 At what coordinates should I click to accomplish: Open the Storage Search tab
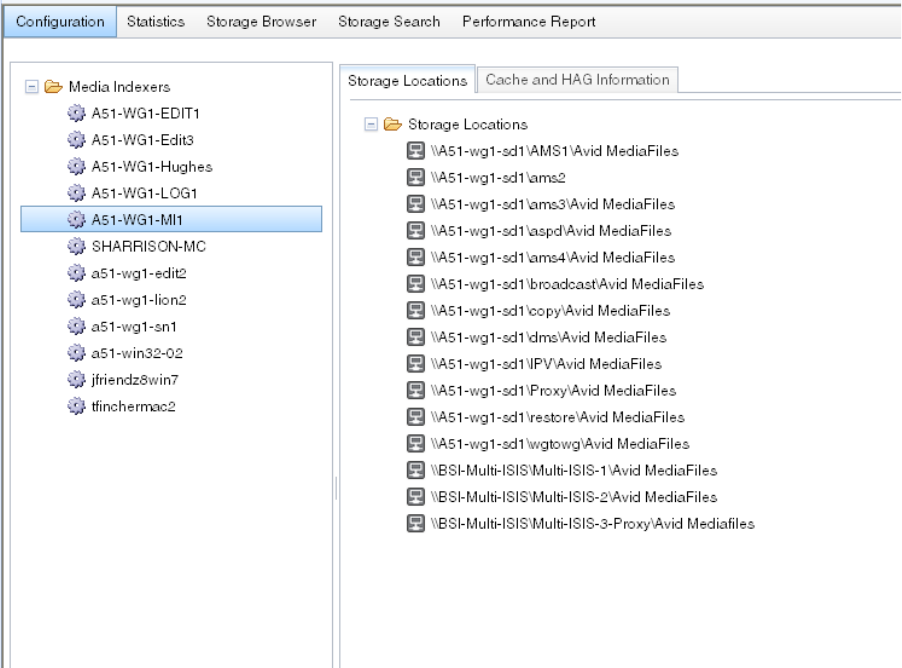click(x=389, y=22)
